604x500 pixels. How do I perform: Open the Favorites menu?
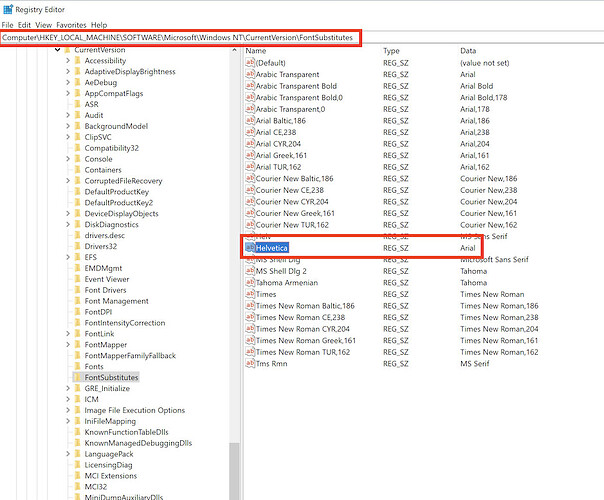(71, 25)
